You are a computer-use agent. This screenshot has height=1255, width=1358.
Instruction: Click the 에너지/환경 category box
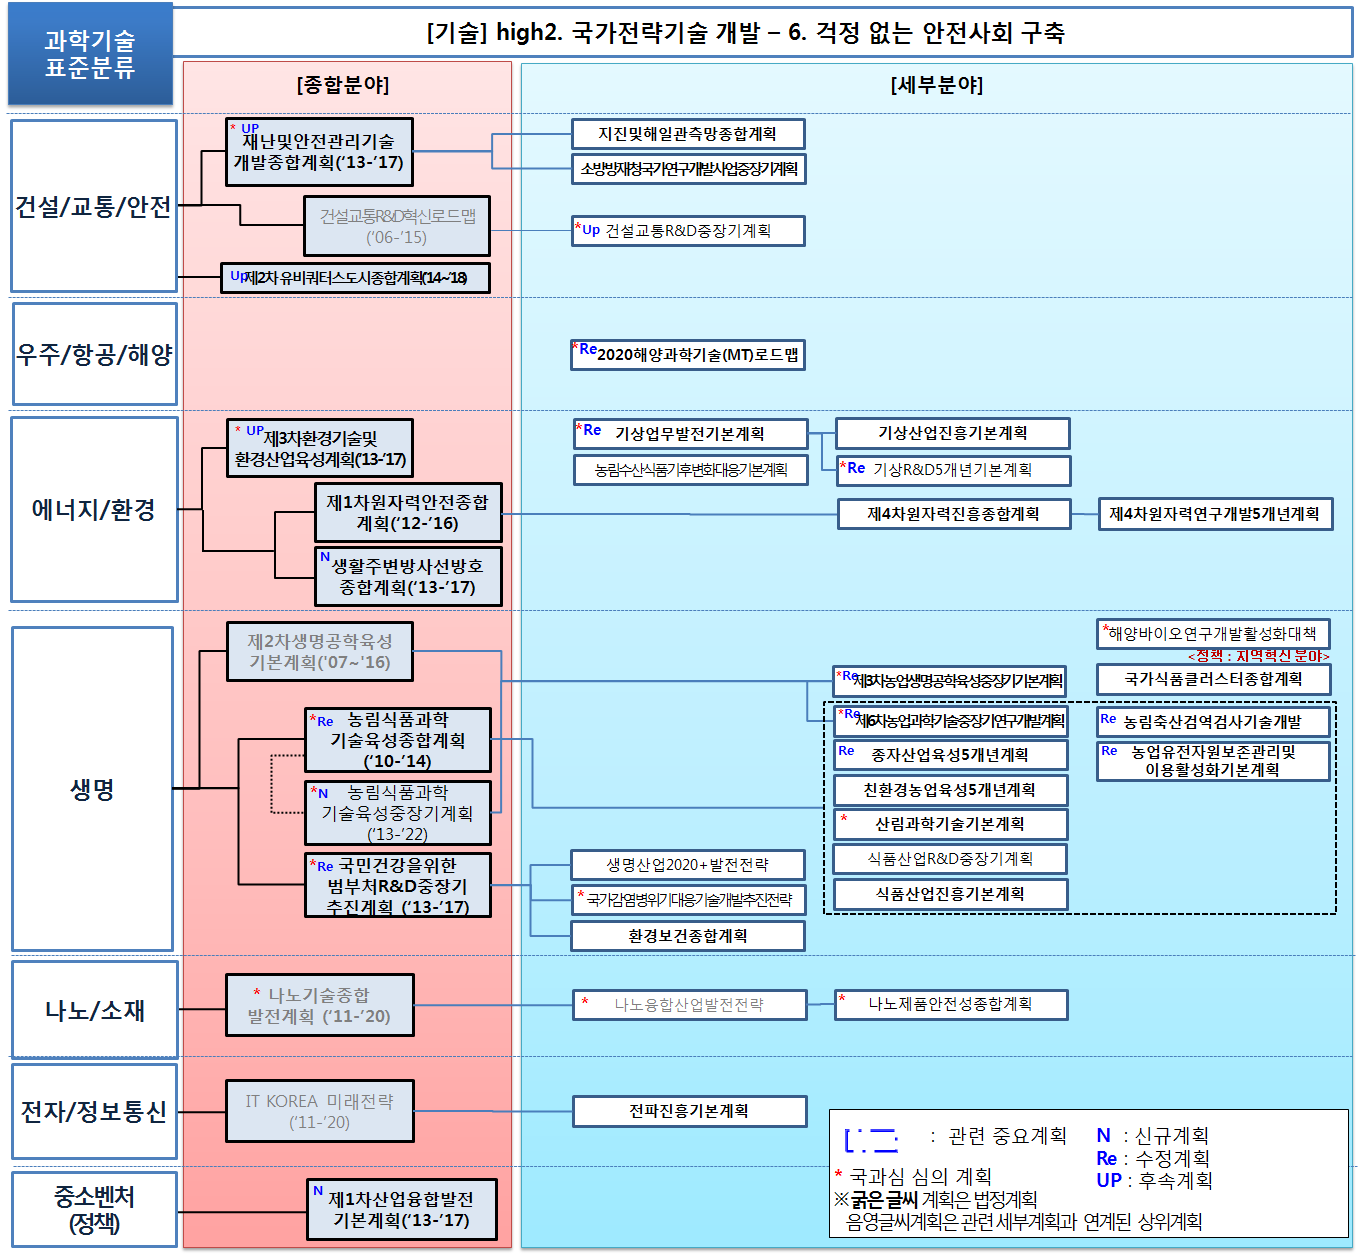(94, 509)
